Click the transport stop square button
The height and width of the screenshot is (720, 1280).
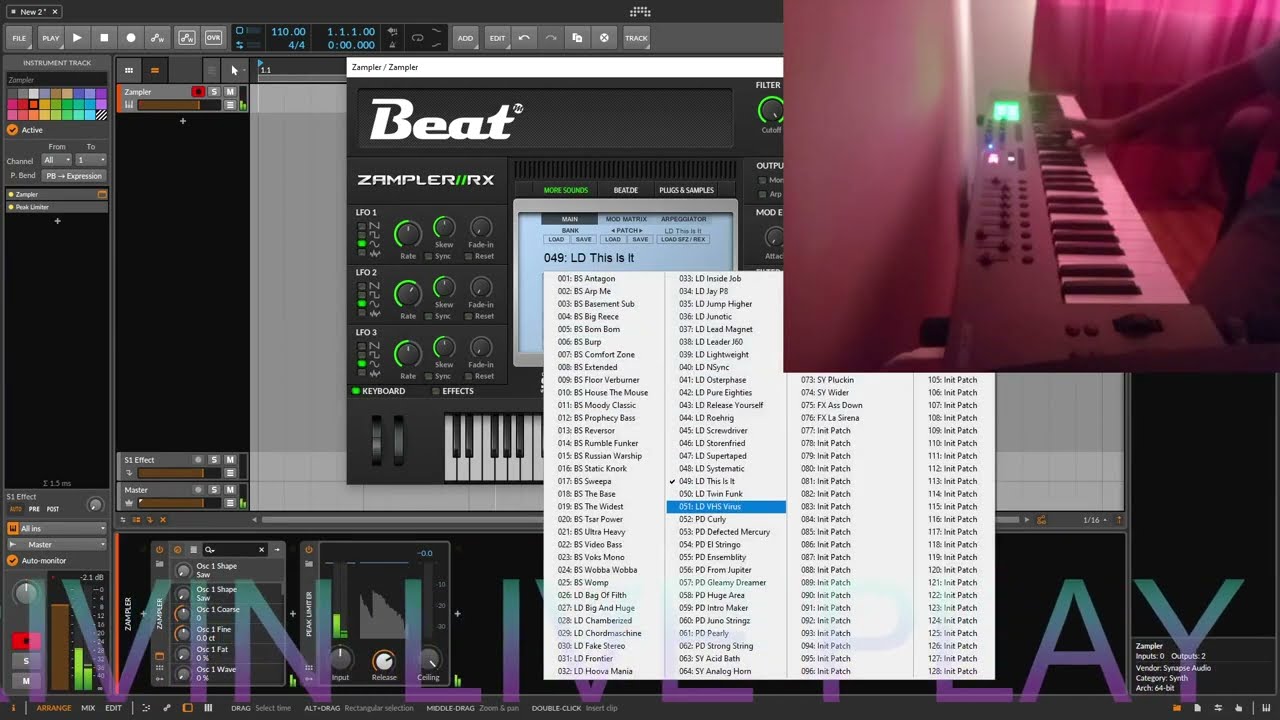pyautogui.click(x=104, y=38)
